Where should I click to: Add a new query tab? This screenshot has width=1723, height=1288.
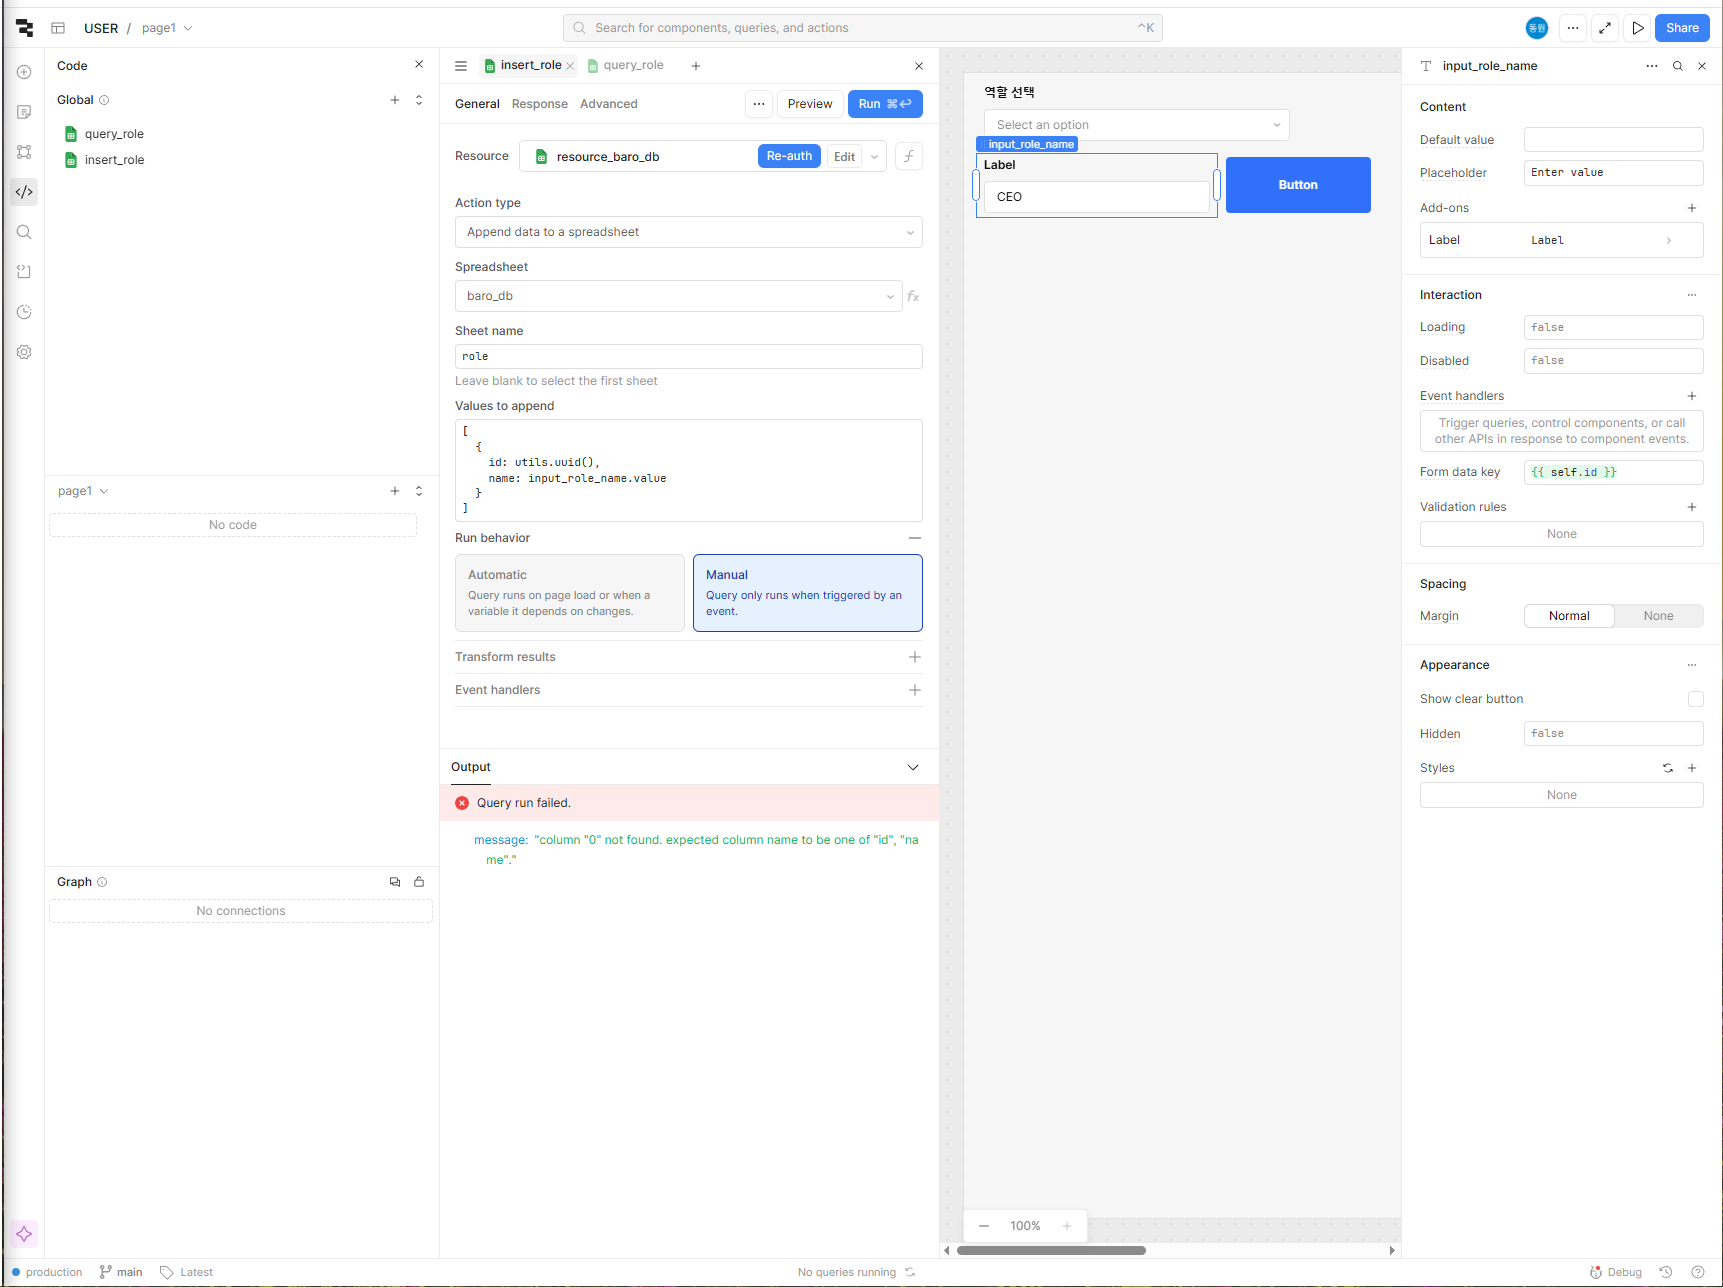(x=696, y=66)
